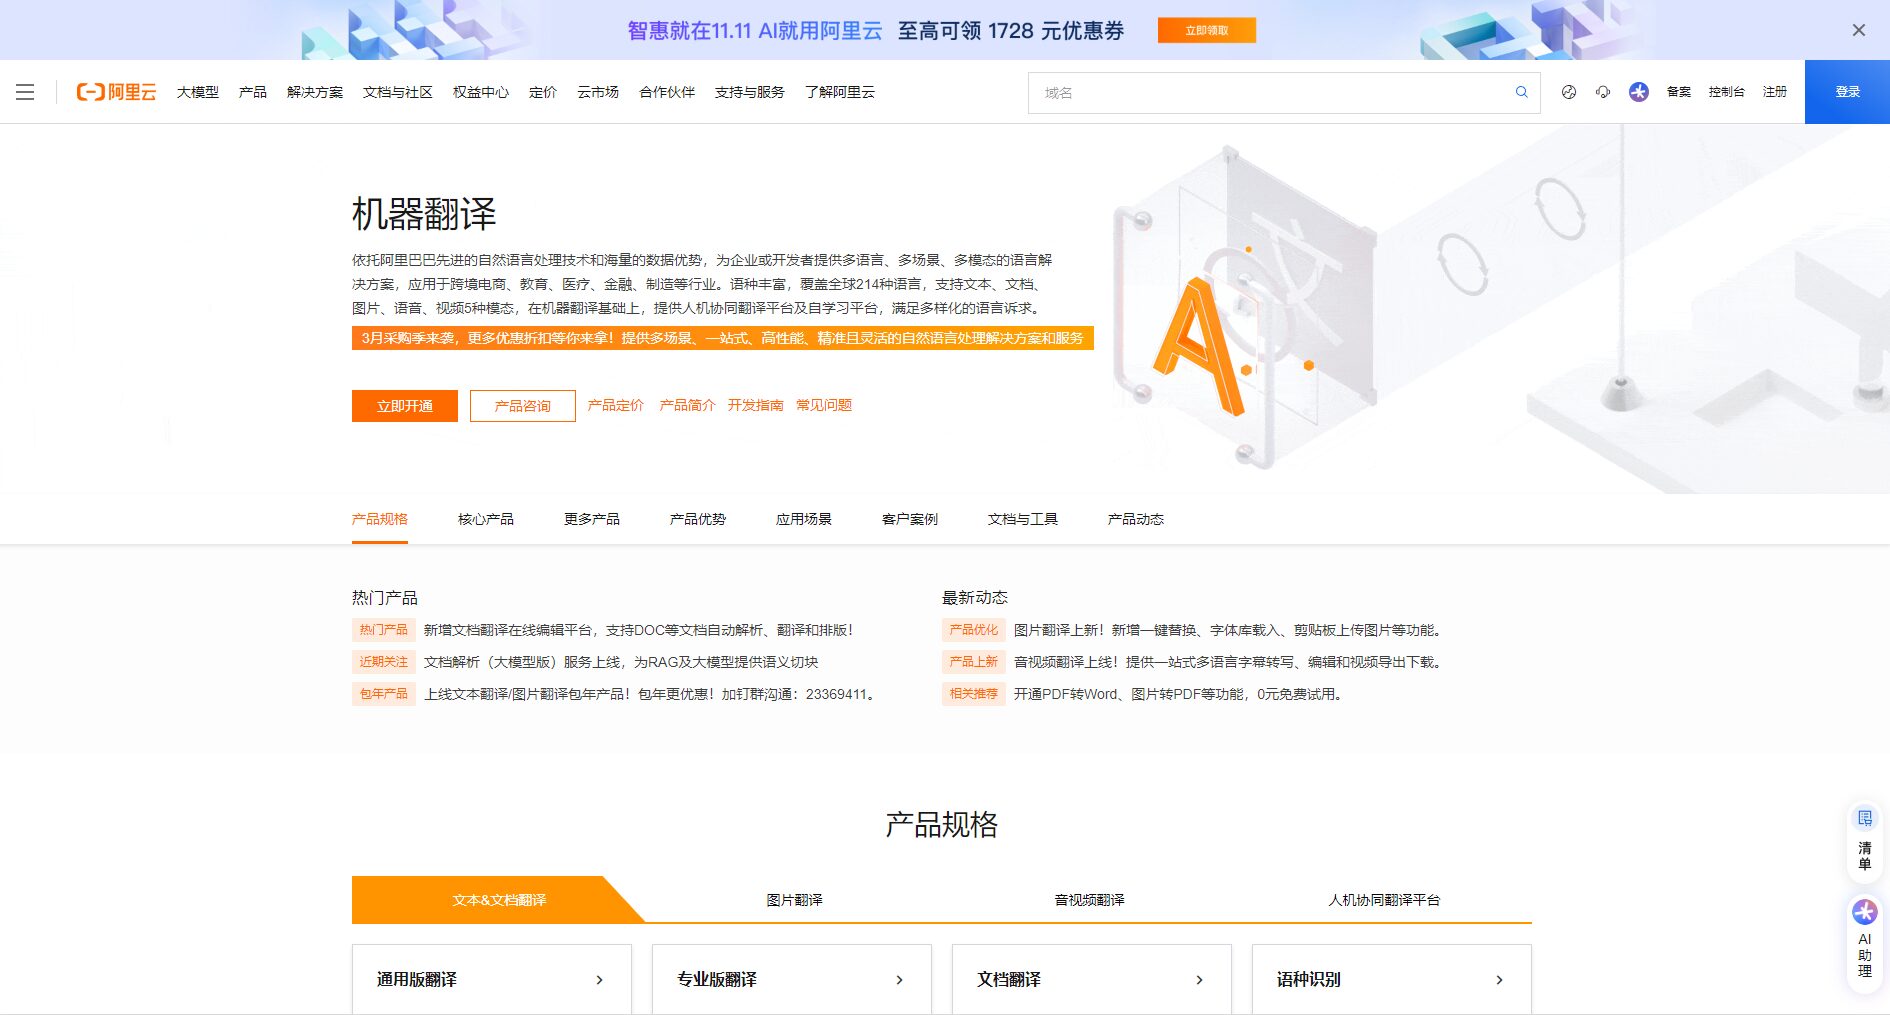Open the 常见问题 link
Viewport: 1890px width, 1015px height.
[x=823, y=405]
